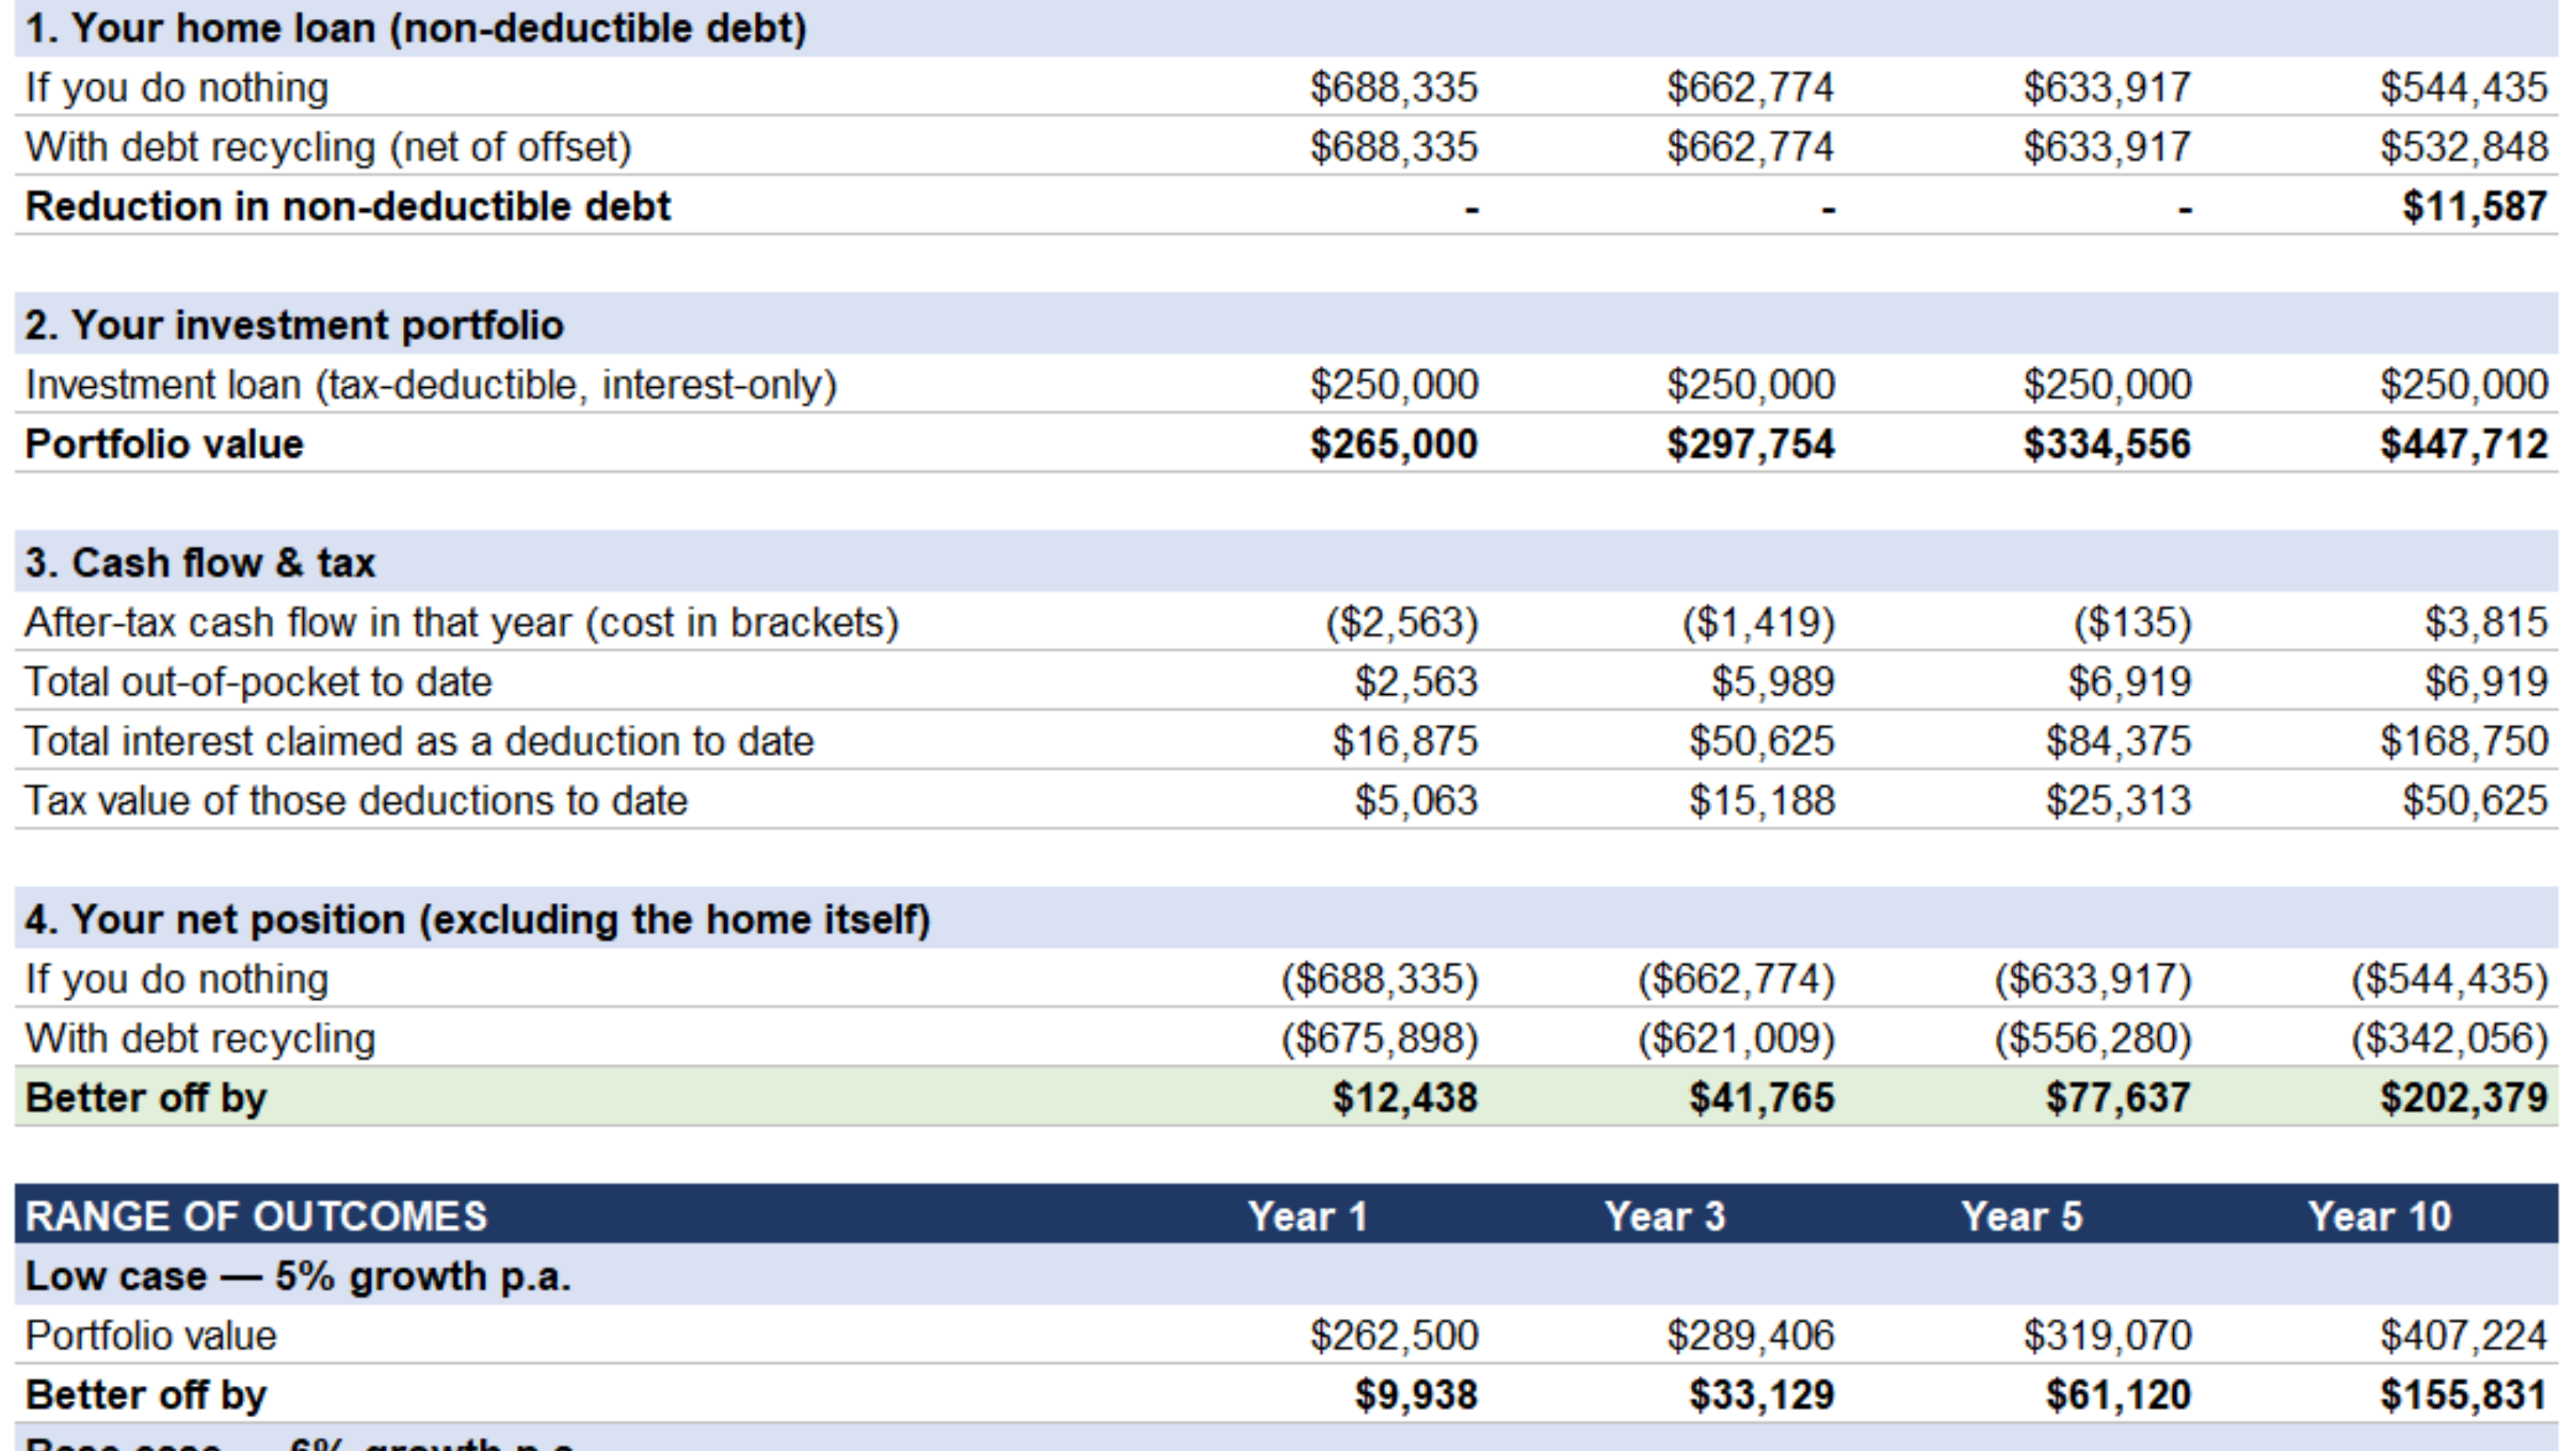2576x1451 pixels.
Task: Select 'Low case — 5% growth p.a.' row
Action: (x=1286, y=1276)
